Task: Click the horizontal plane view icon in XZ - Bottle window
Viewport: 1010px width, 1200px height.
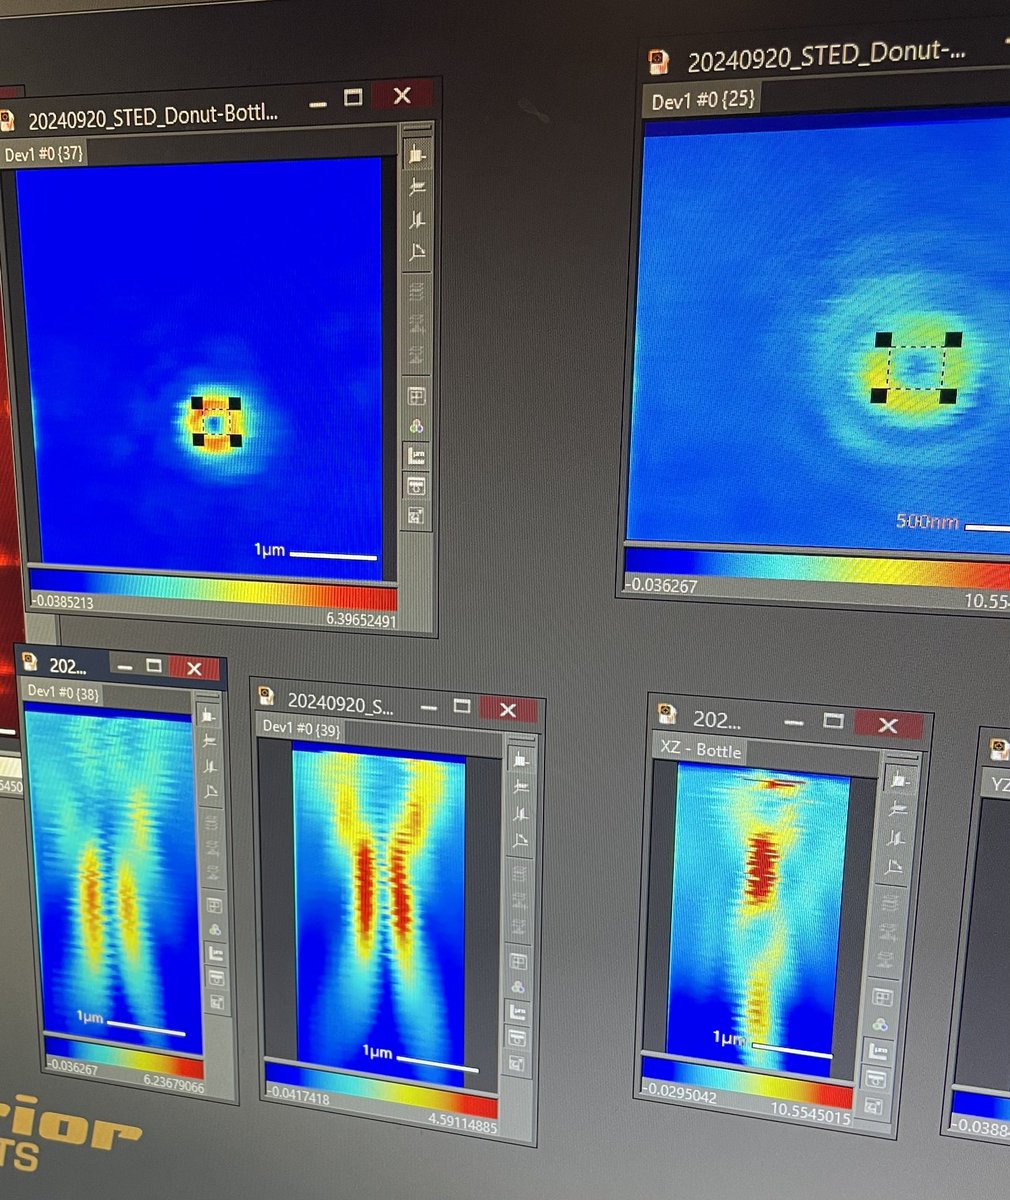Action: click(x=896, y=808)
